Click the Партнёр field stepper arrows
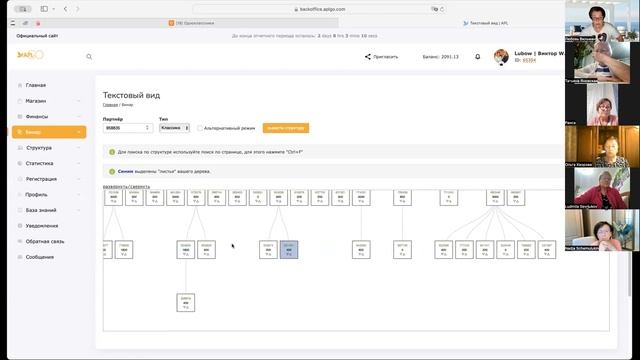The image size is (640, 360). [147, 128]
